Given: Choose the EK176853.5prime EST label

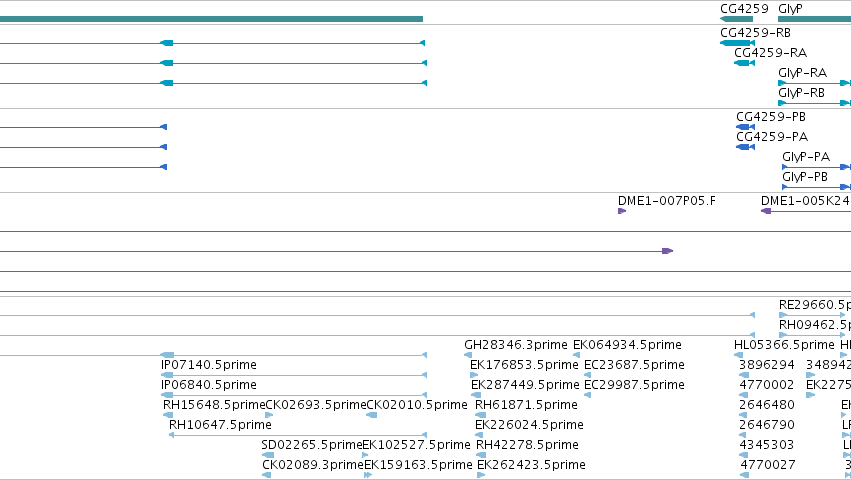Looking at the screenshot, I should [524, 365].
